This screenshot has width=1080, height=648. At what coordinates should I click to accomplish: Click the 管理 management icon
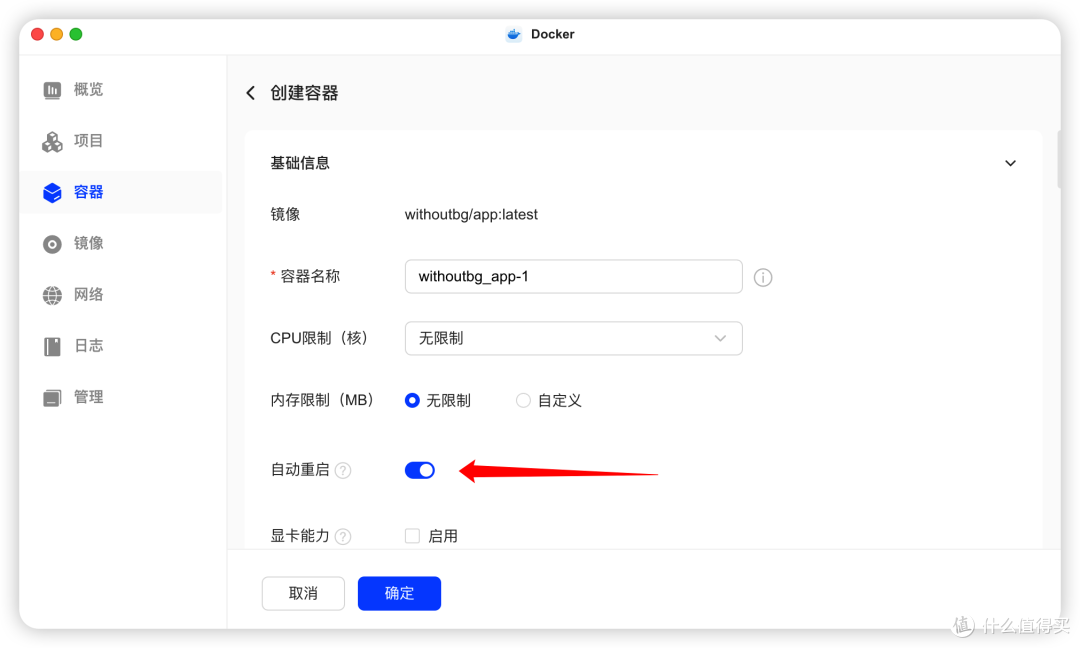[x=52, y=398]
